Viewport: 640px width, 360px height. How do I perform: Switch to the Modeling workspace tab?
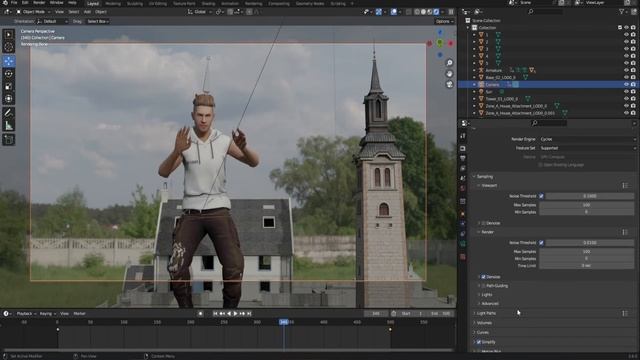(x=113, y=3)
